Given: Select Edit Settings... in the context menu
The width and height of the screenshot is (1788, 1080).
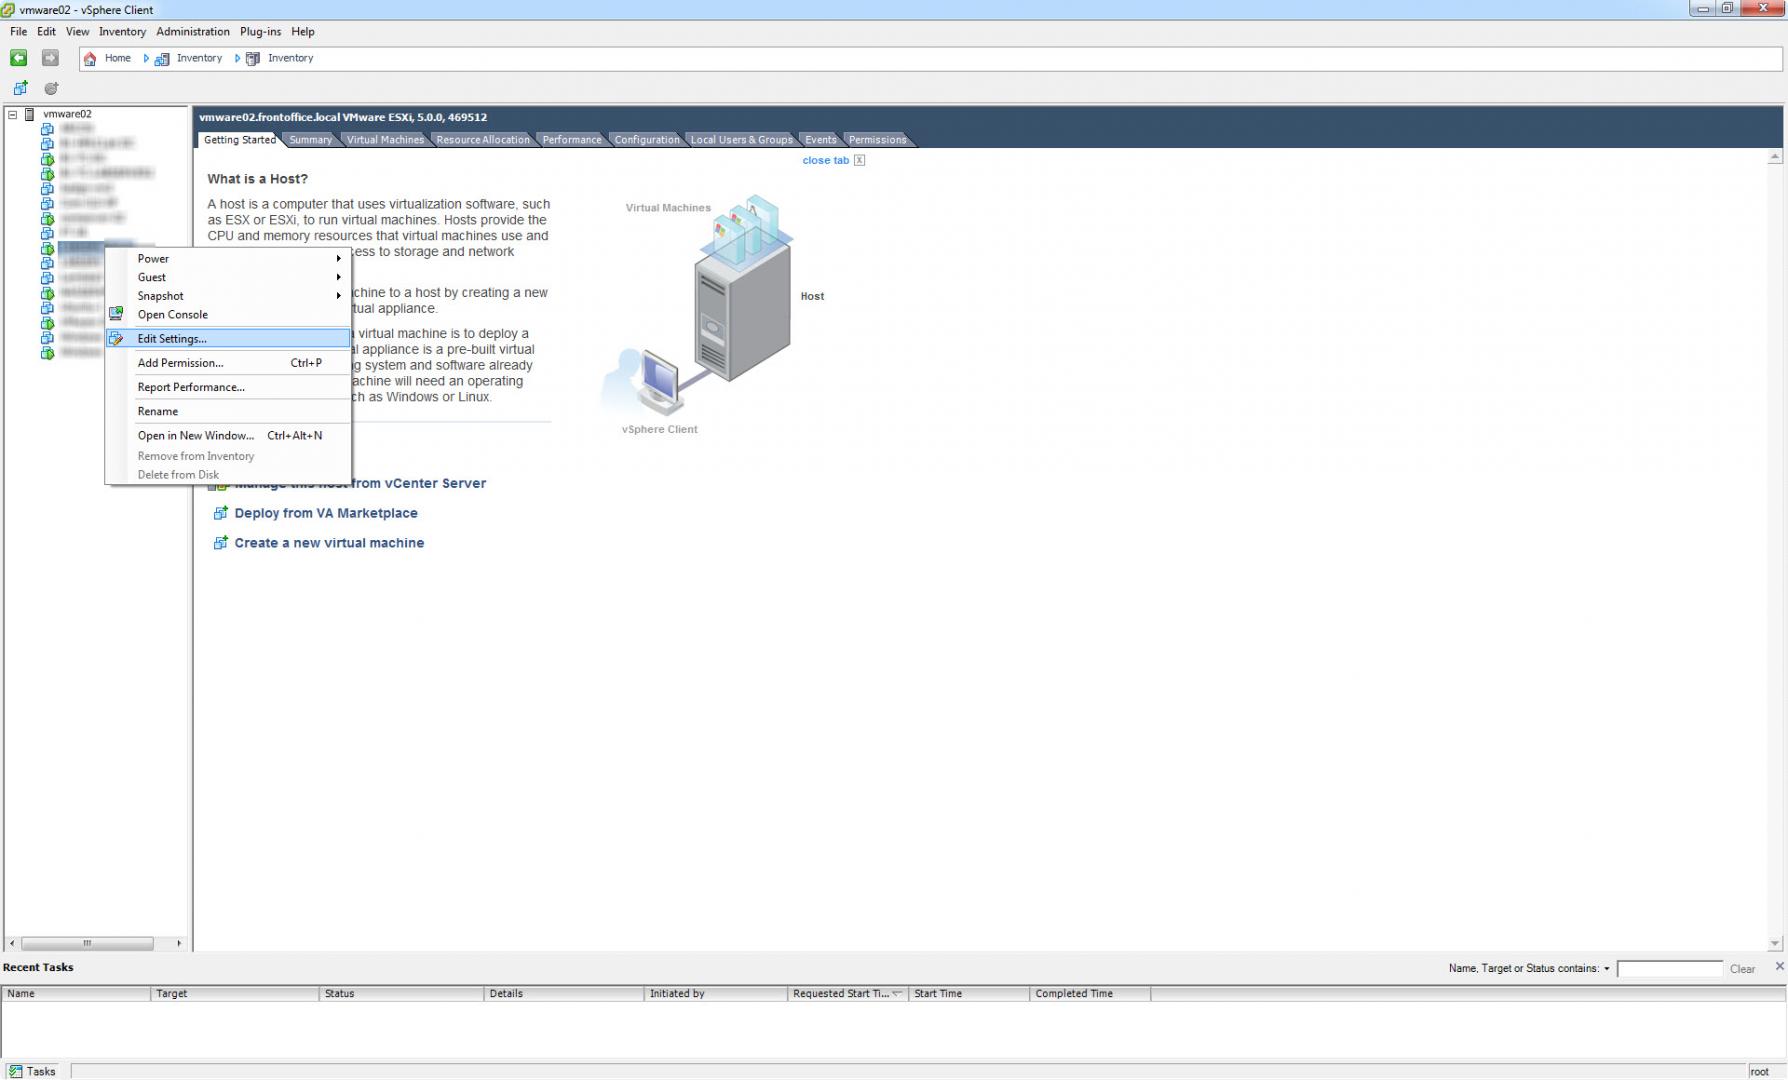Looking at the screenshot, I should [228, 339].
